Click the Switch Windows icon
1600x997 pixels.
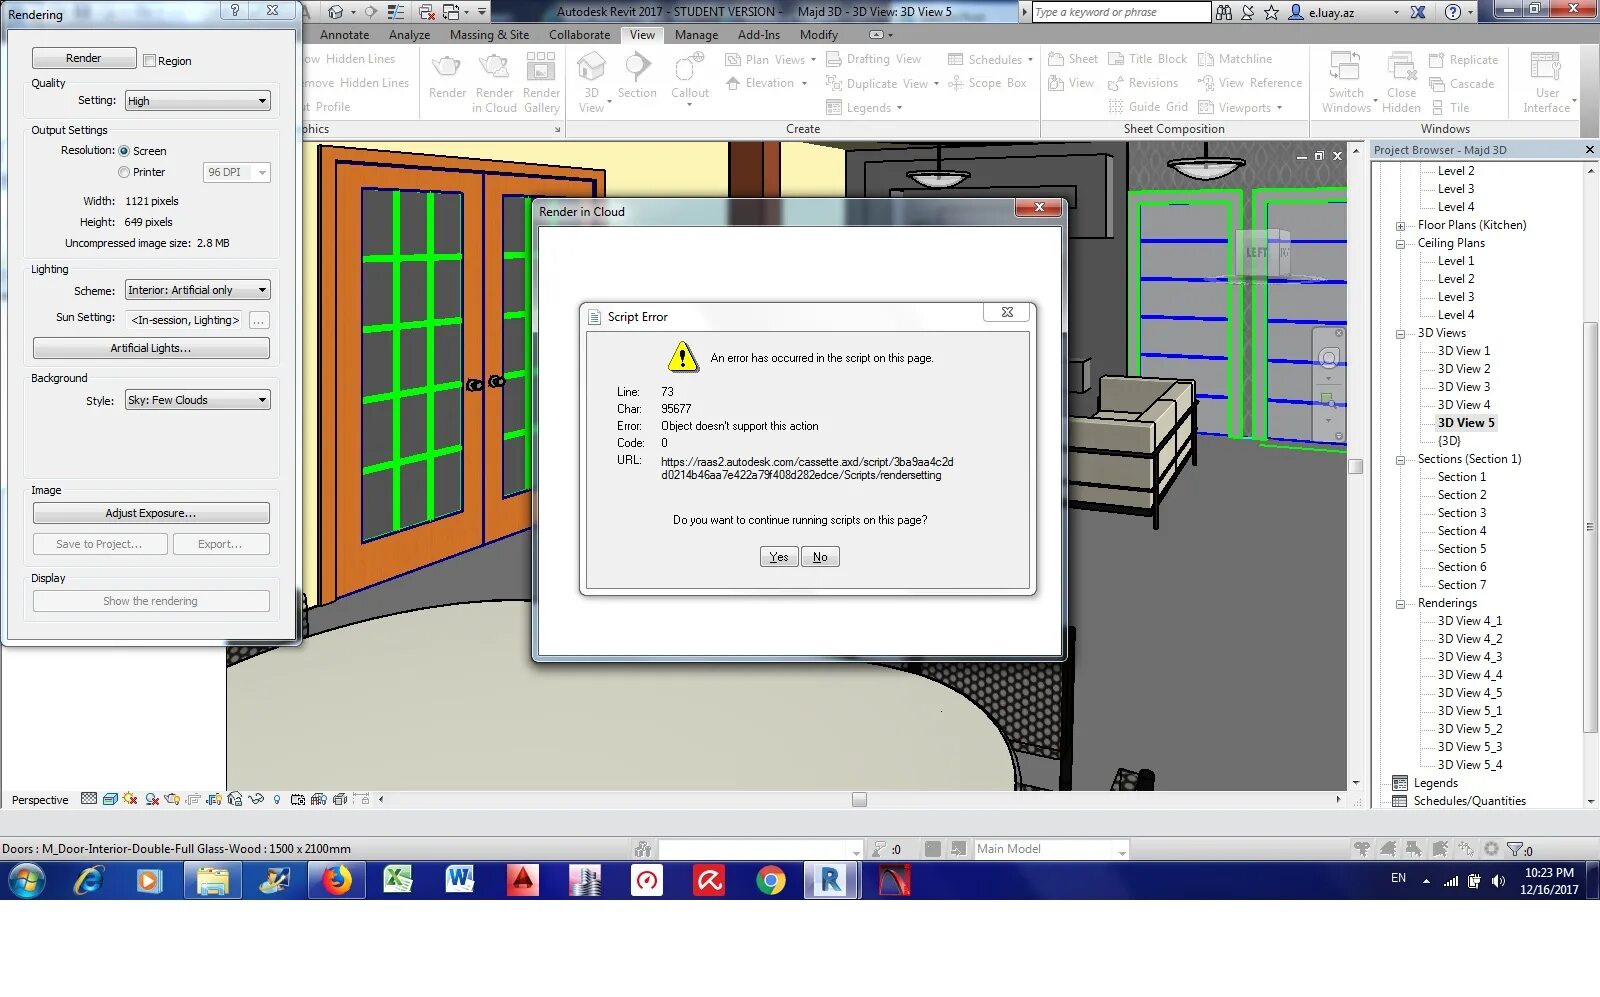click(x=1345, y=67)
